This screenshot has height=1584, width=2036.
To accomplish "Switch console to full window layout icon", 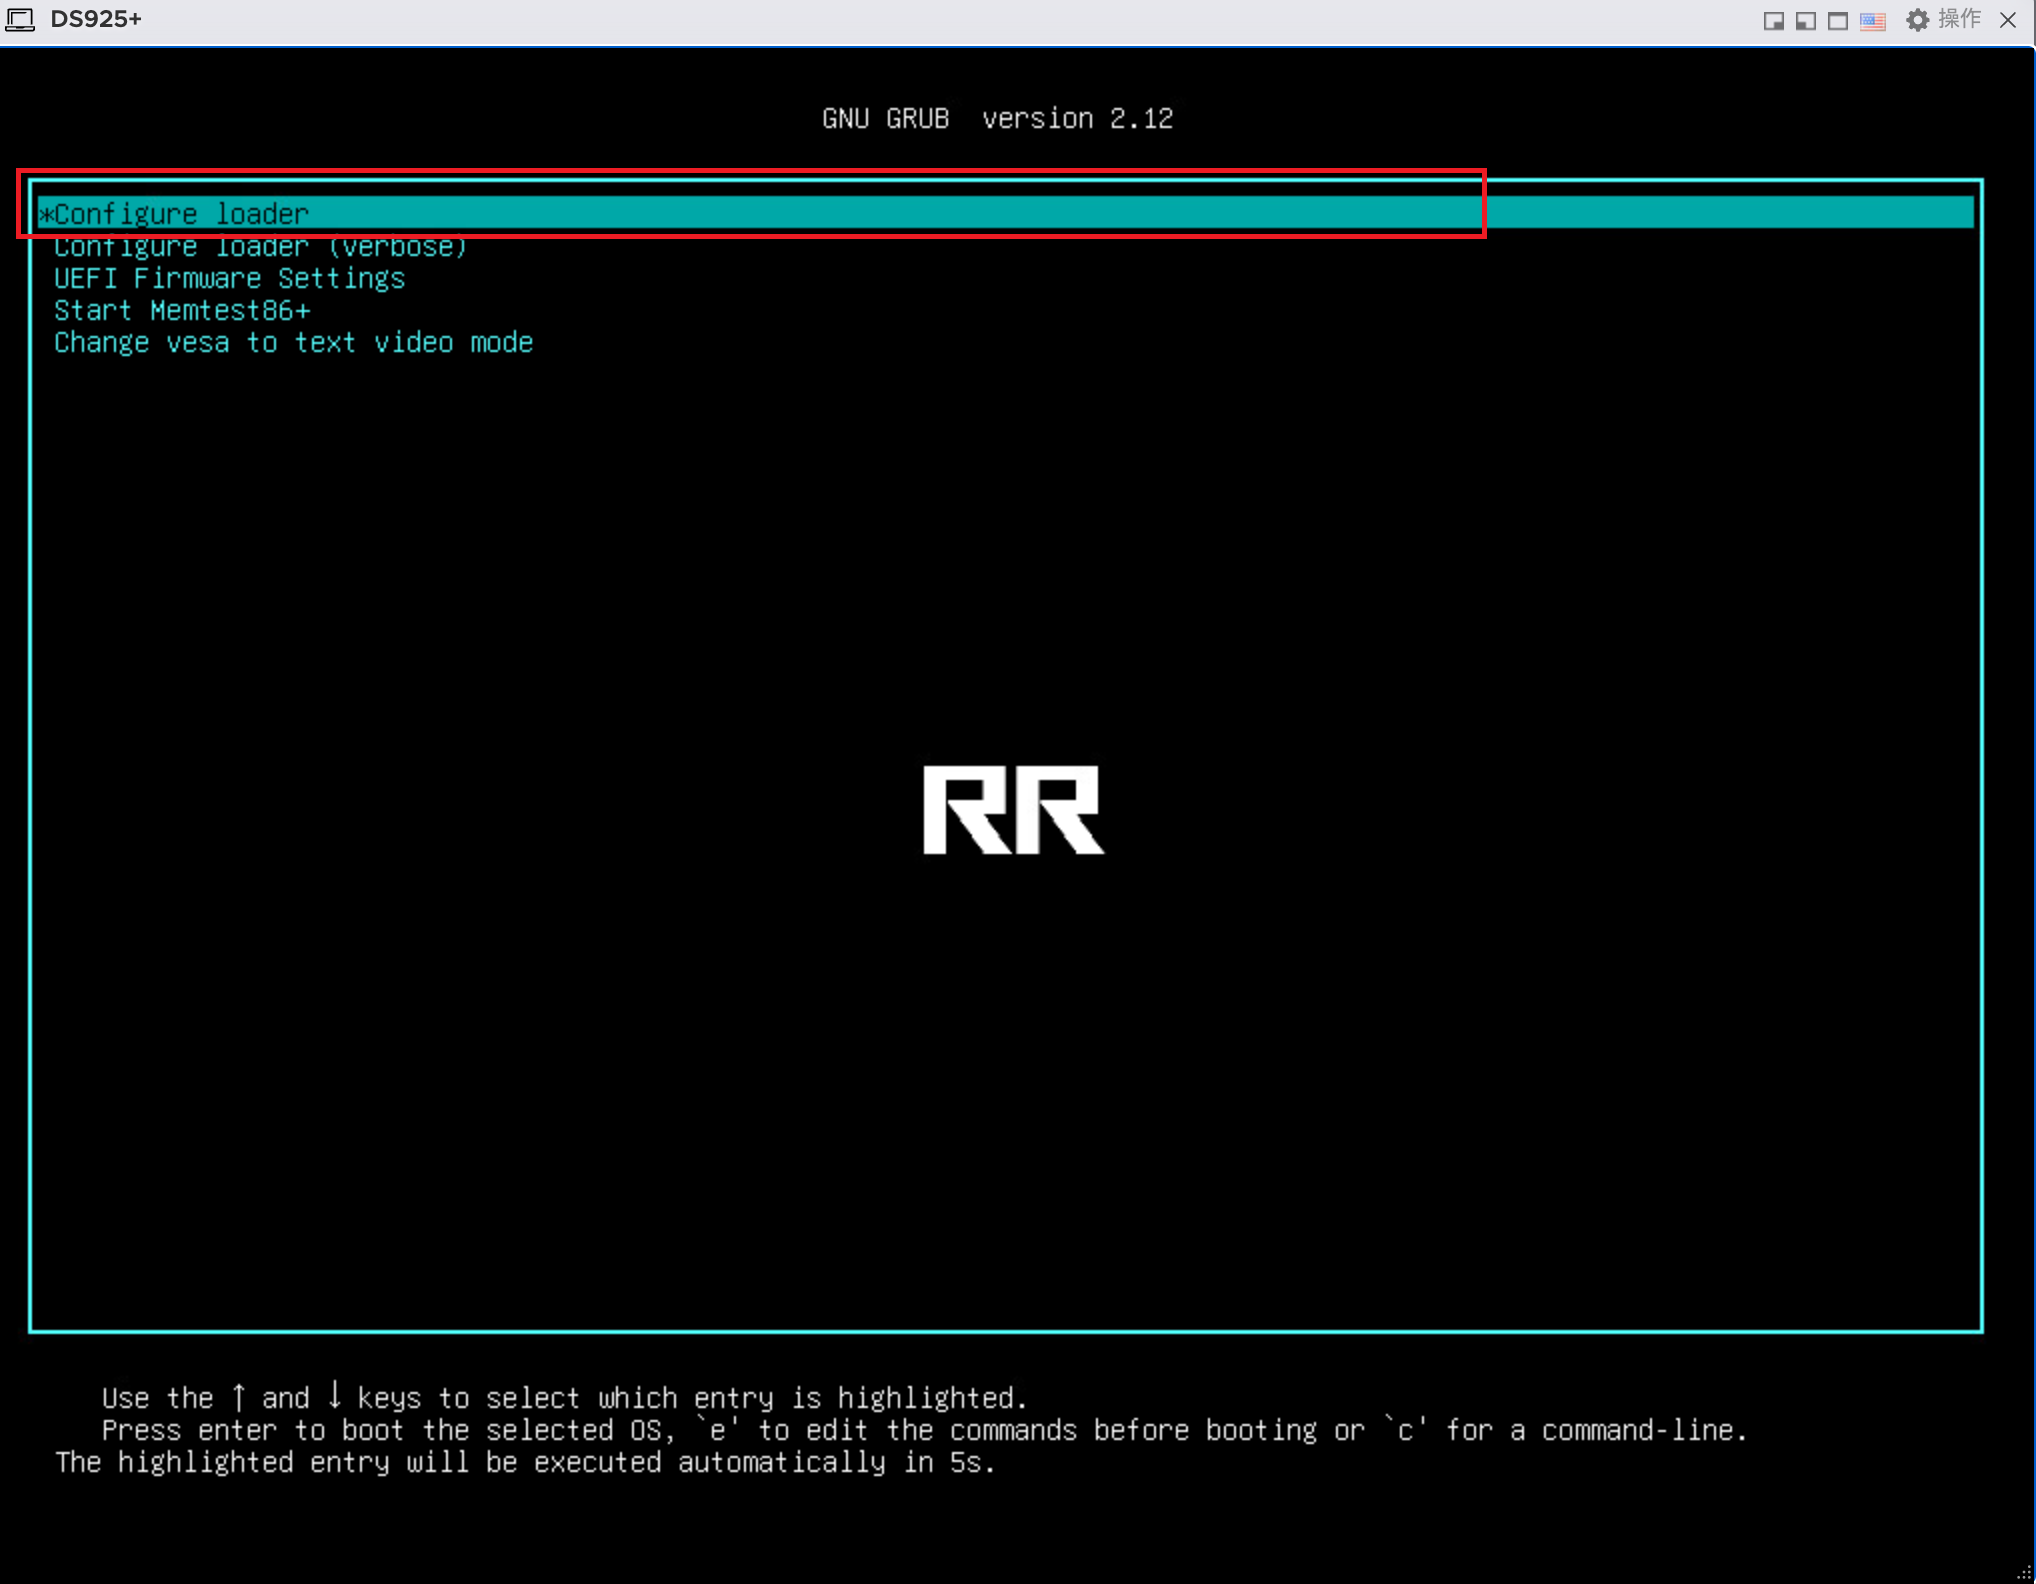I will click(1837, 21).
